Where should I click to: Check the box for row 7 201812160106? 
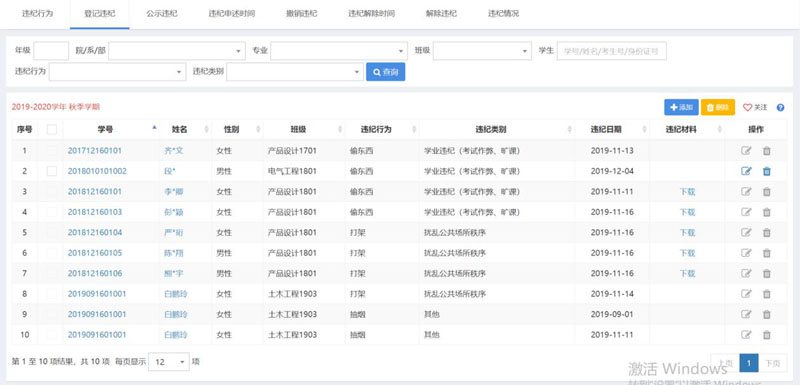tap(52, 273)
